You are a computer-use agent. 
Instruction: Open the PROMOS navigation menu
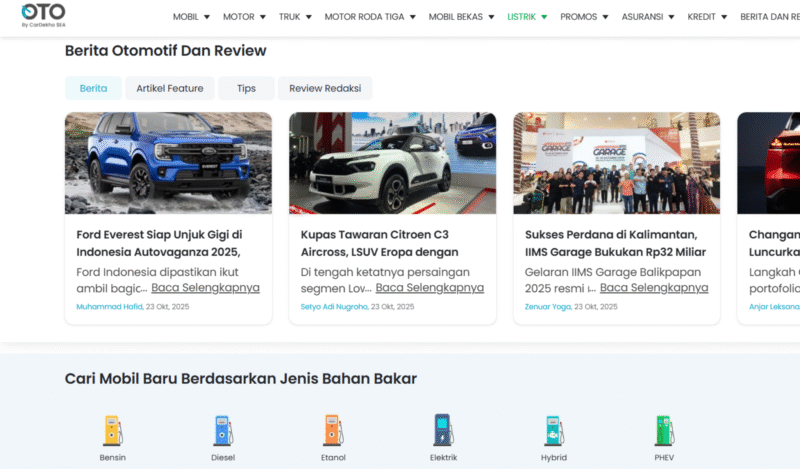584,17
